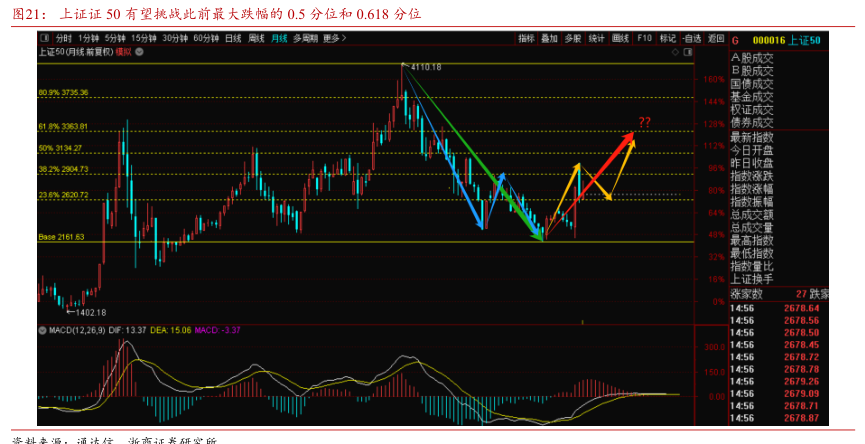Toggle 叠加 overlay on the chart
This screenshot has height=444, width=865.
[x=549, y=38]
